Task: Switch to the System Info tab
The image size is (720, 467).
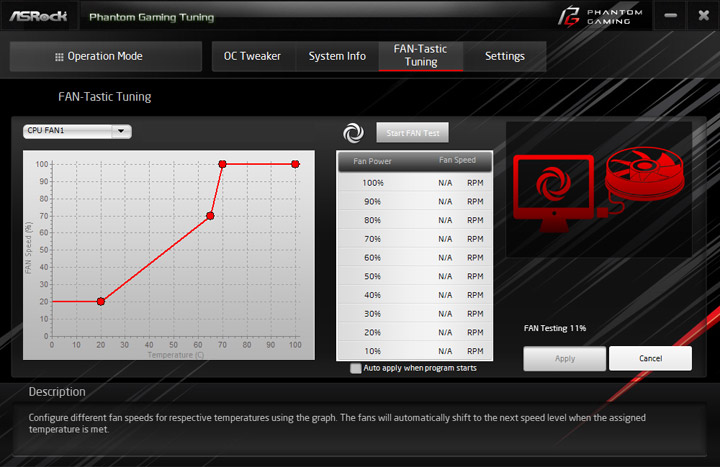Action: [337, 56]
